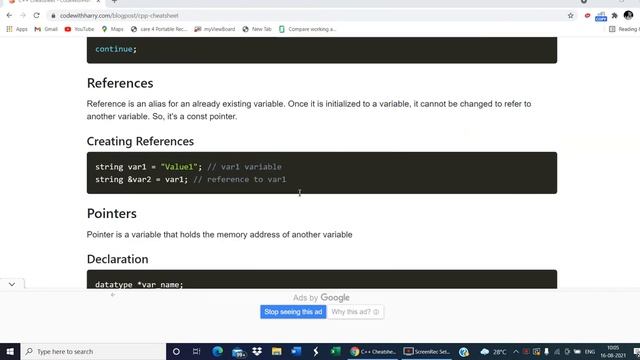The width and height of the screenshot is (640, 360).
Task: Open the ENG language indicator
Action: click(x=589, y=351)
